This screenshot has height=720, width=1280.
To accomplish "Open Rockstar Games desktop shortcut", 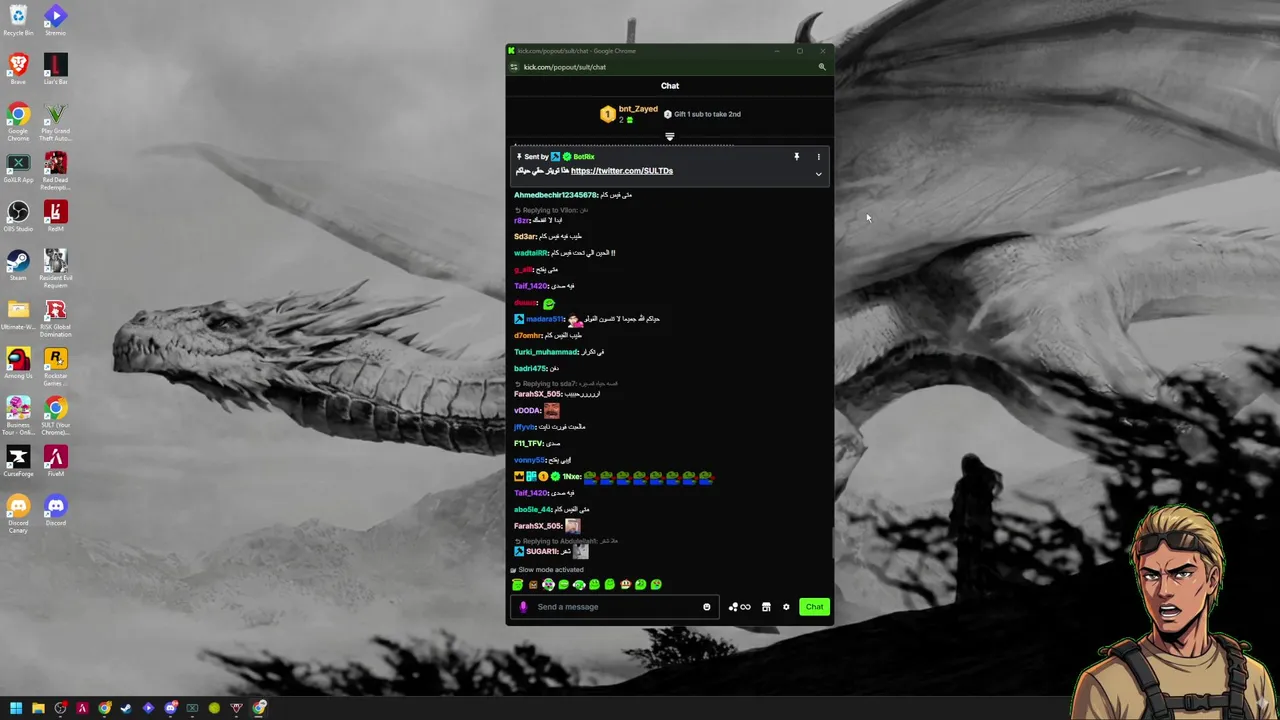I will [x=55, y=367].
